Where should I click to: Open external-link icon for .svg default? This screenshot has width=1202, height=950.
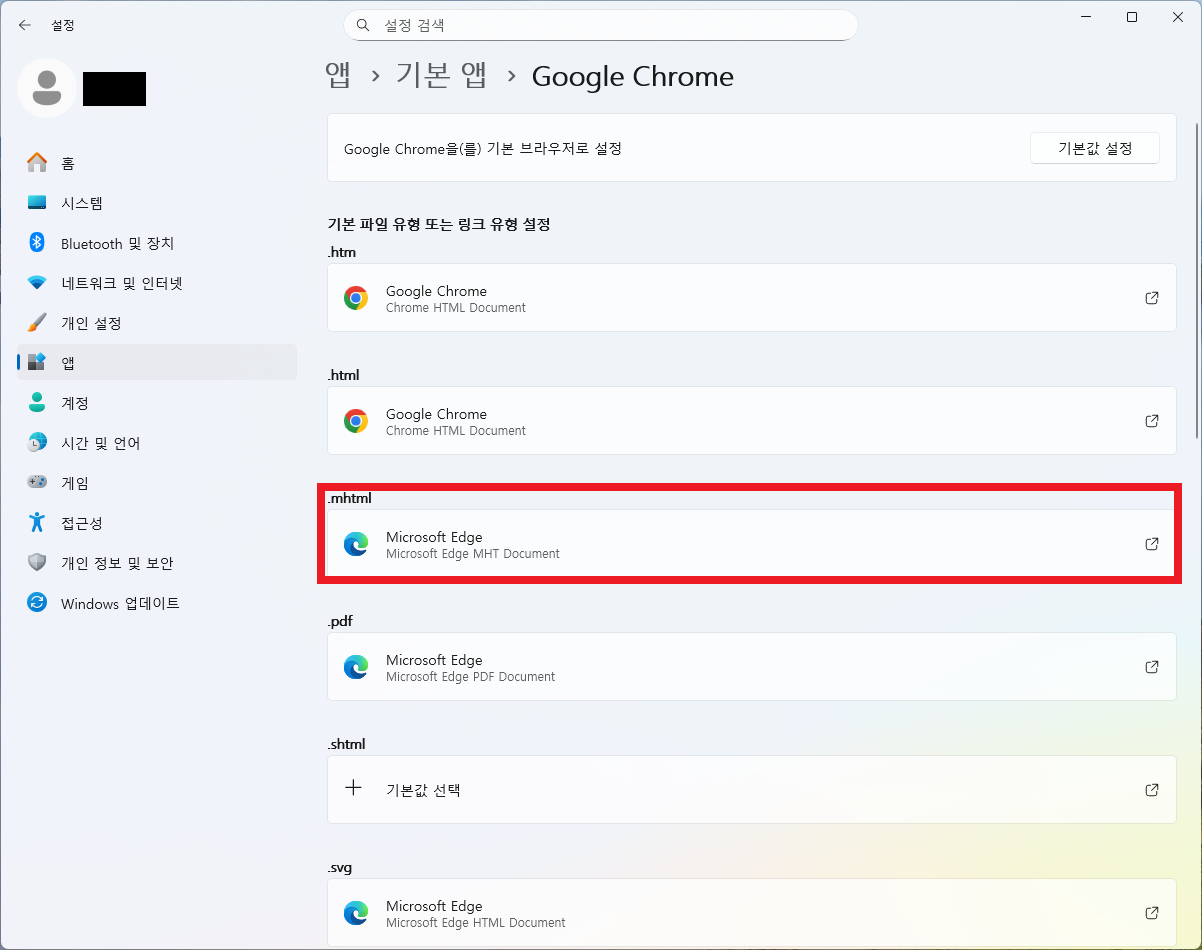(1152, 913)
